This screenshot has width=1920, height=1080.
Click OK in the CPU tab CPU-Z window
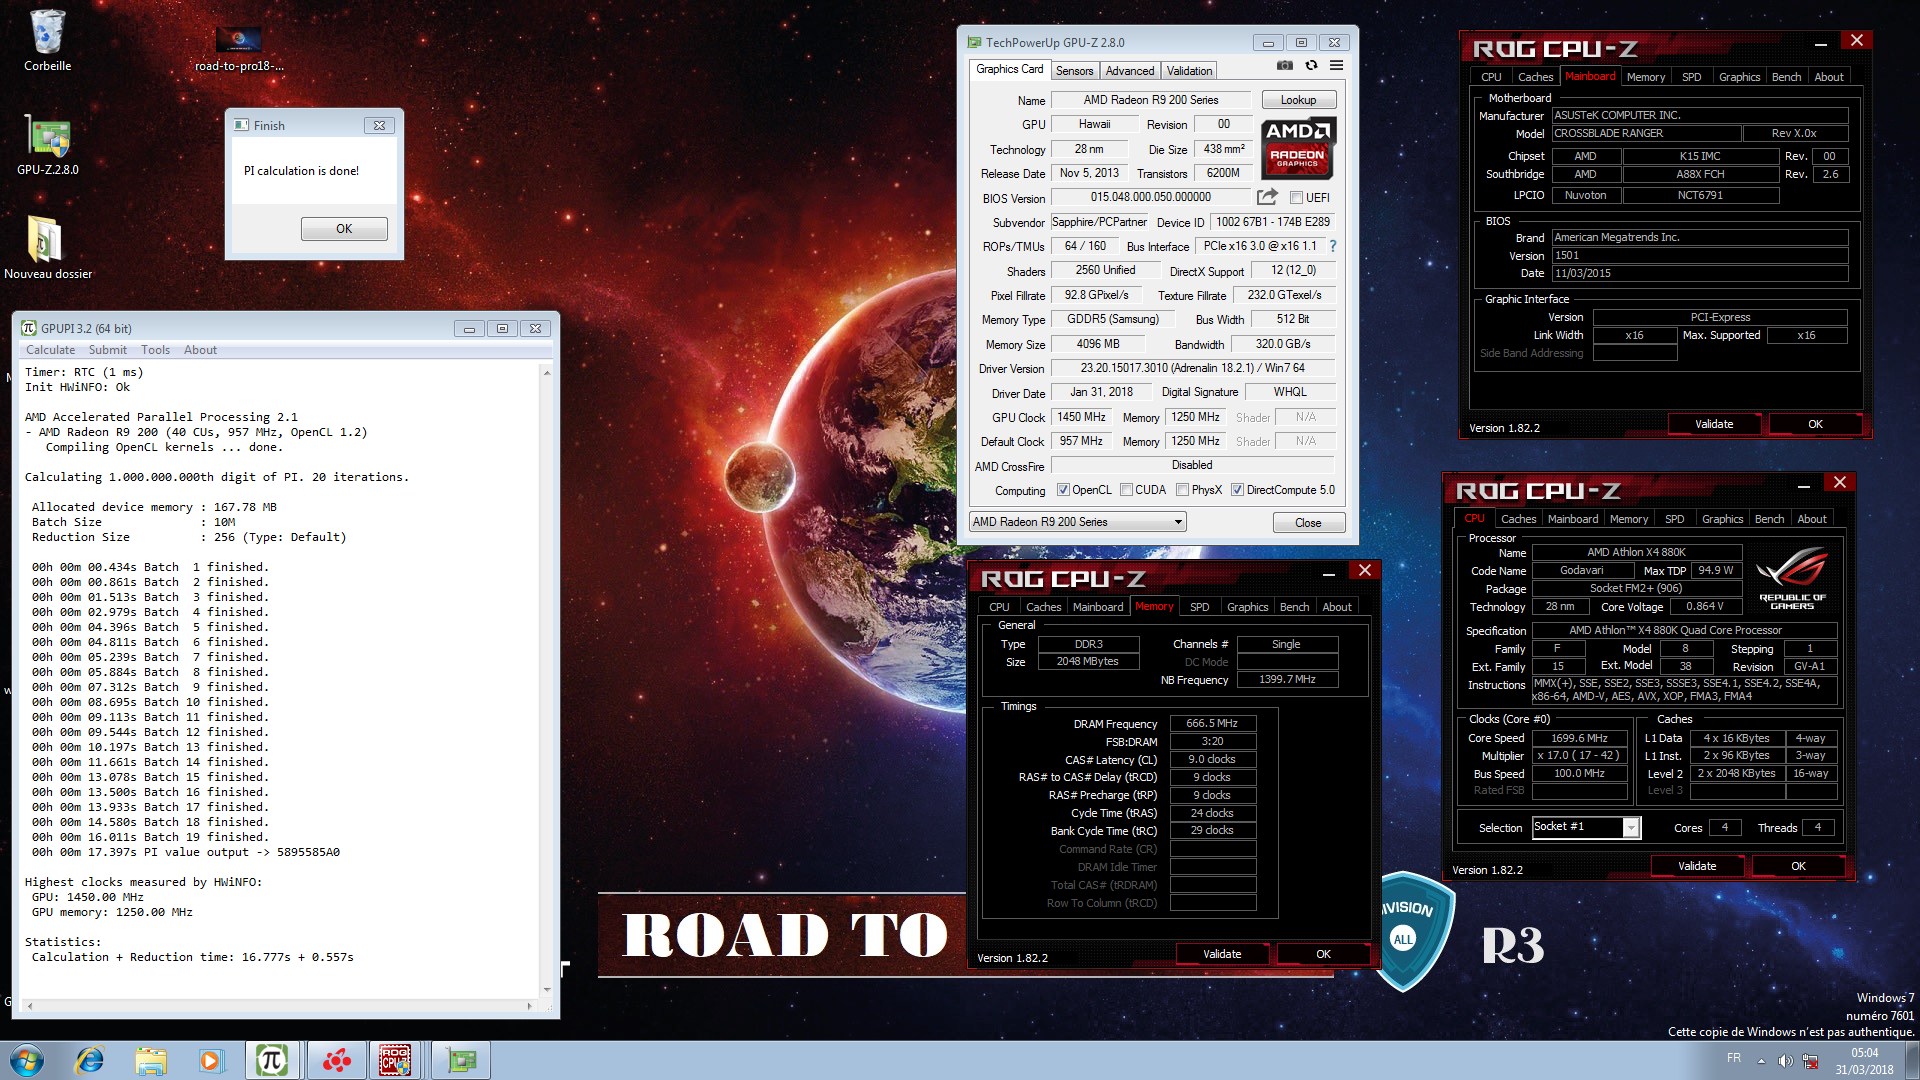(x=1798, y=866)
